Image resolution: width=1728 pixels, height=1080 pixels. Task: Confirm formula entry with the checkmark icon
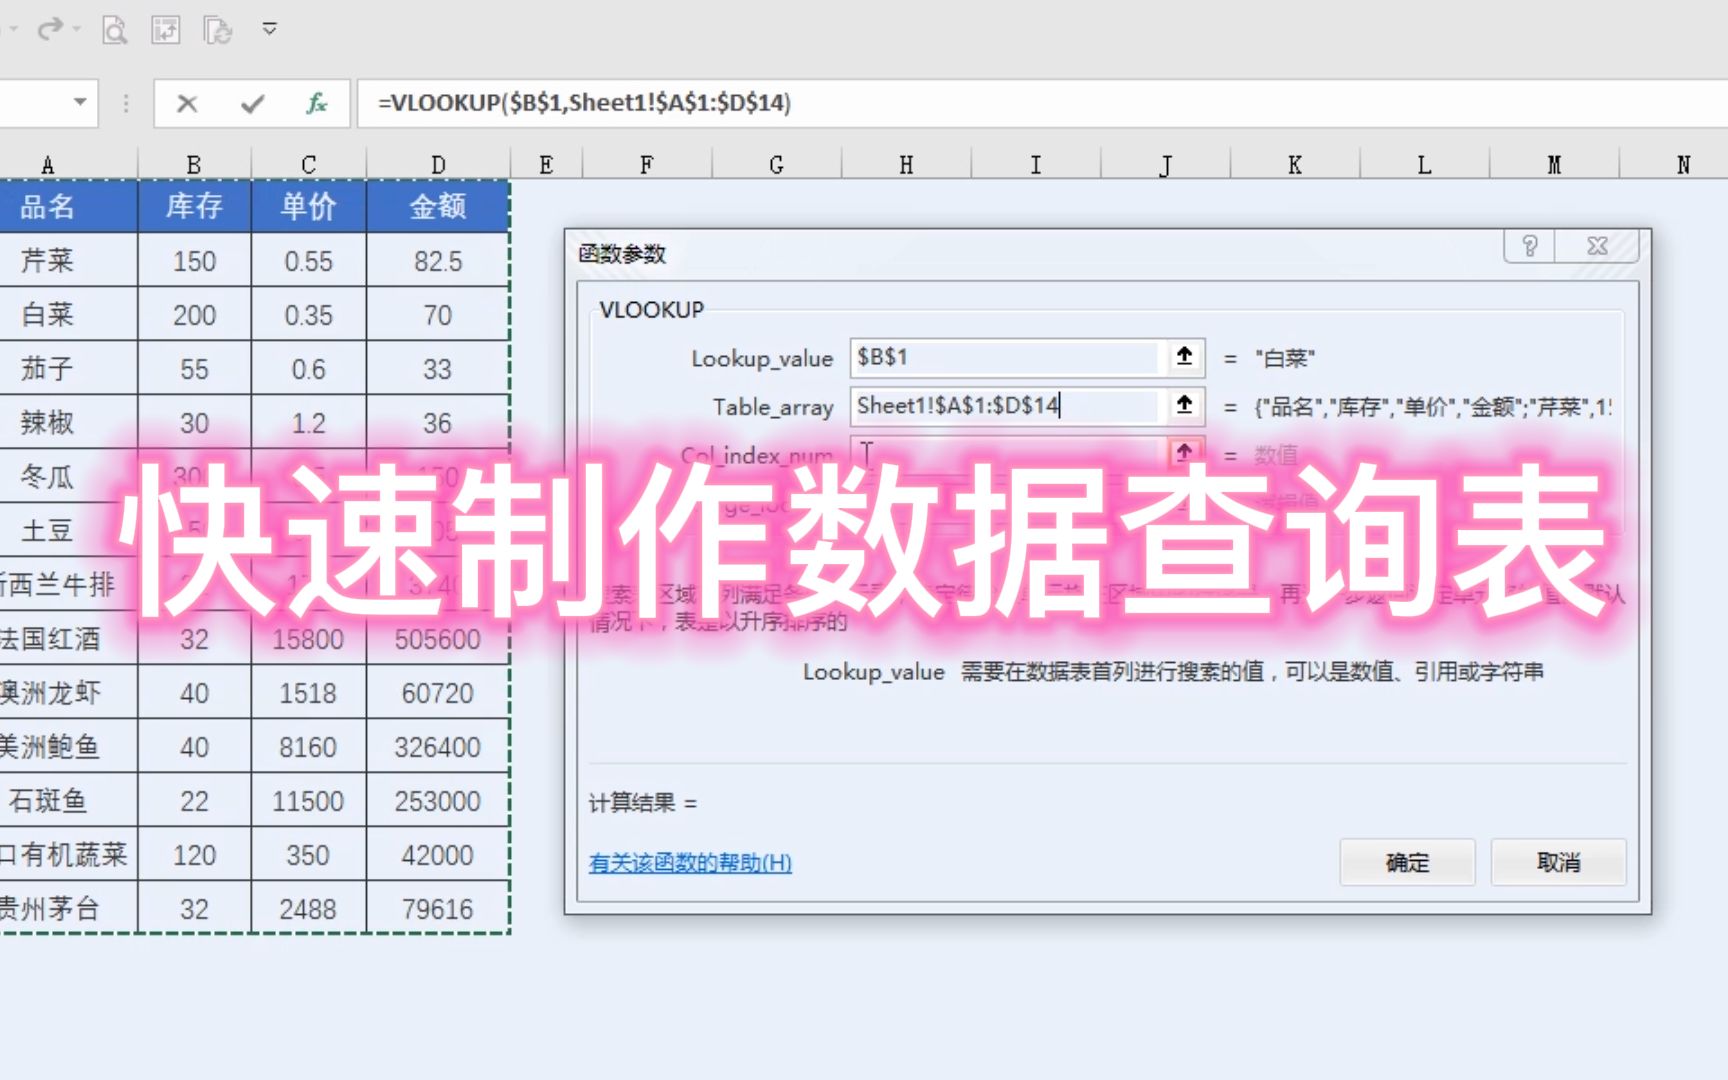pos(252,103)
